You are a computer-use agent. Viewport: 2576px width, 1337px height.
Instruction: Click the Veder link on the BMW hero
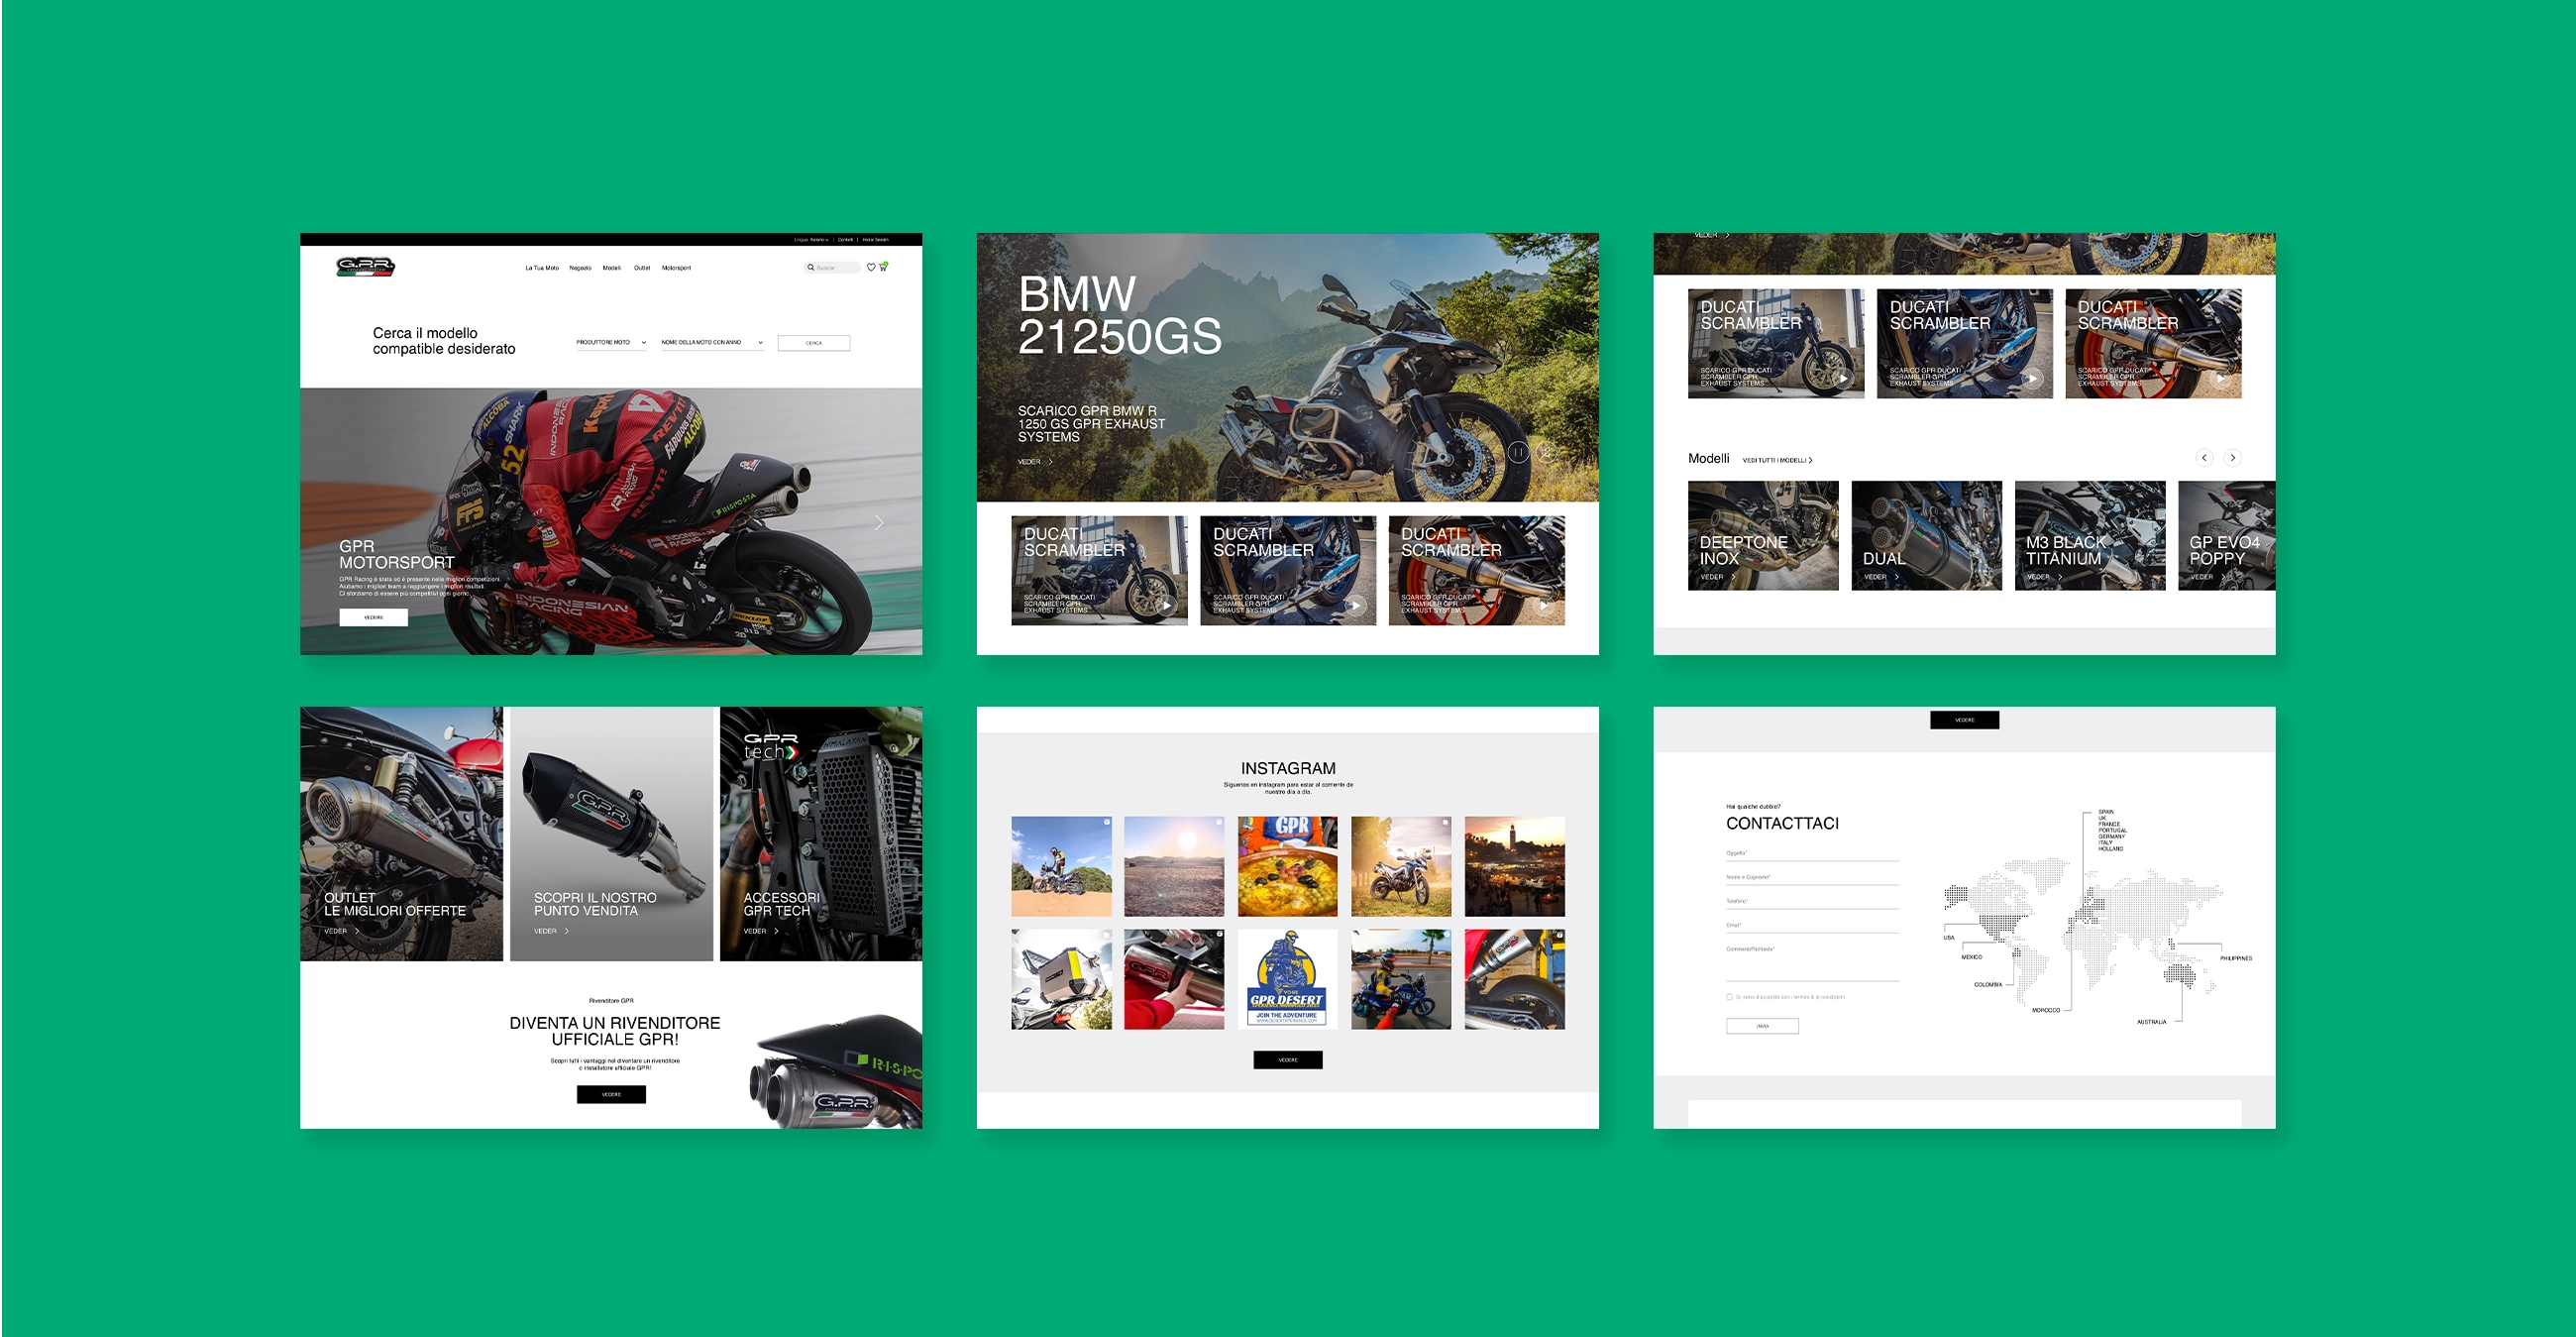[x=1035, y=462]
